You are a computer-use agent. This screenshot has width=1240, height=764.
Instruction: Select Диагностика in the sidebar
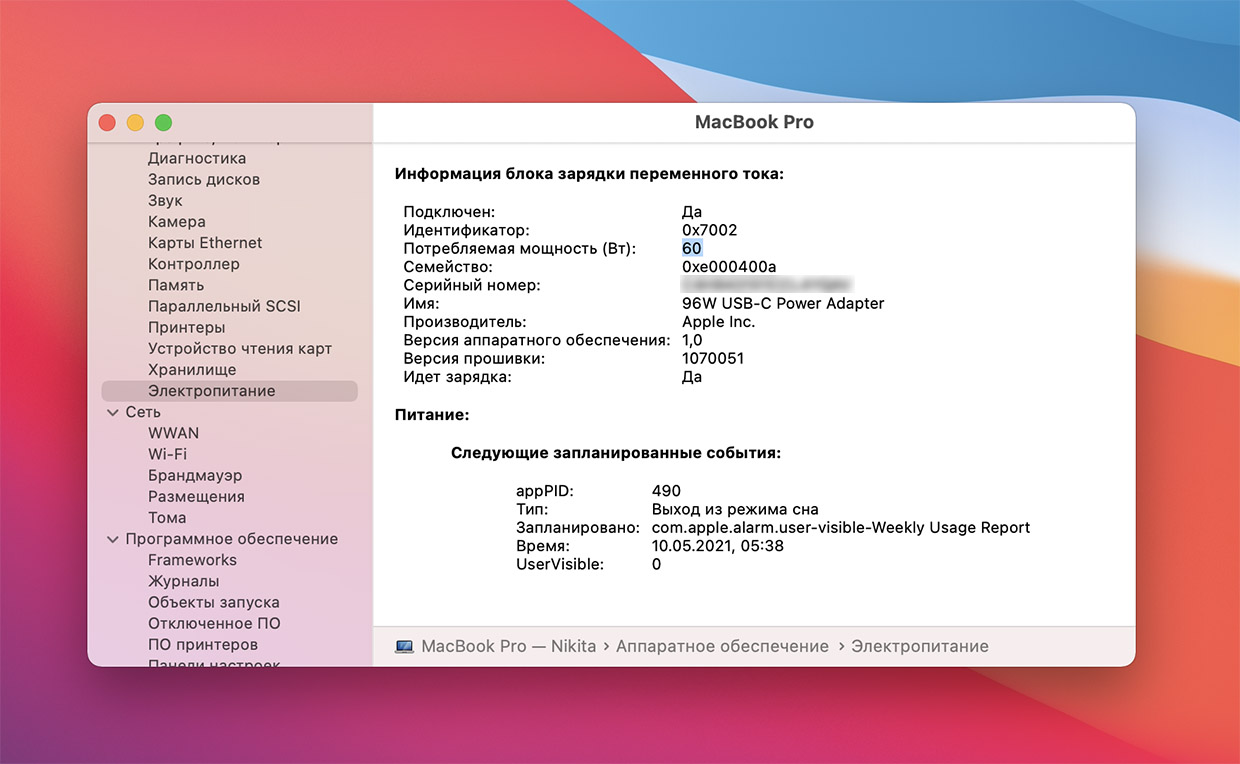click(x=197, y=158)
